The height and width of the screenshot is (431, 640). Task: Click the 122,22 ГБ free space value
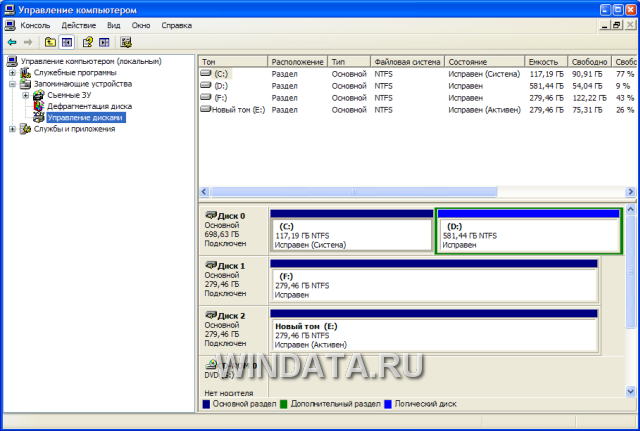(x=589, y=98)
